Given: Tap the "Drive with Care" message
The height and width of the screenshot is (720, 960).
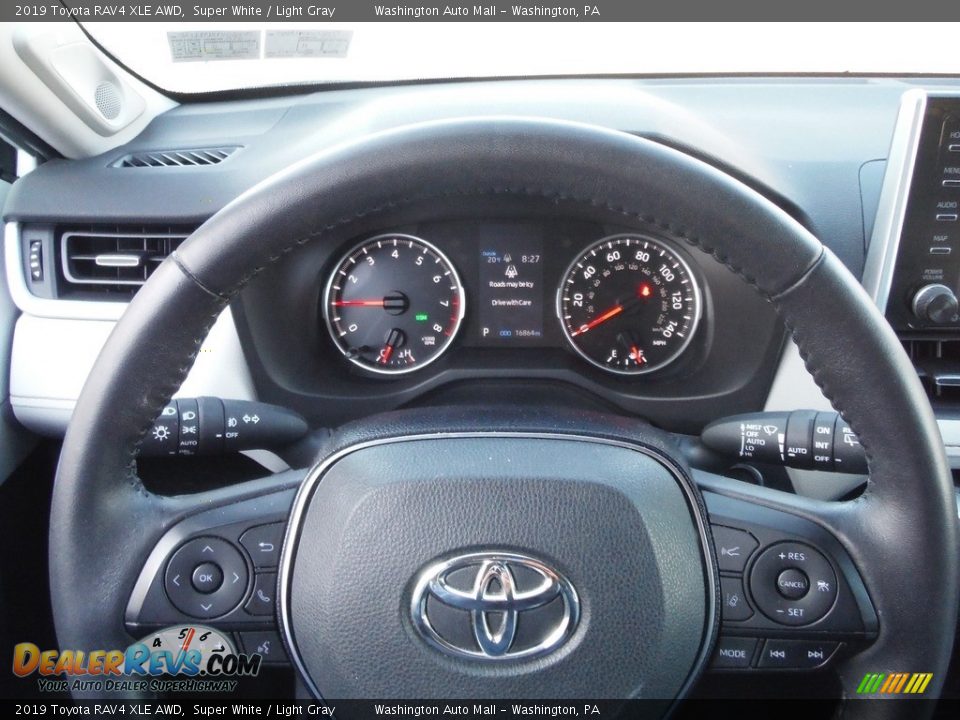Looking at the screenshot, I should (x=511, y=302).
